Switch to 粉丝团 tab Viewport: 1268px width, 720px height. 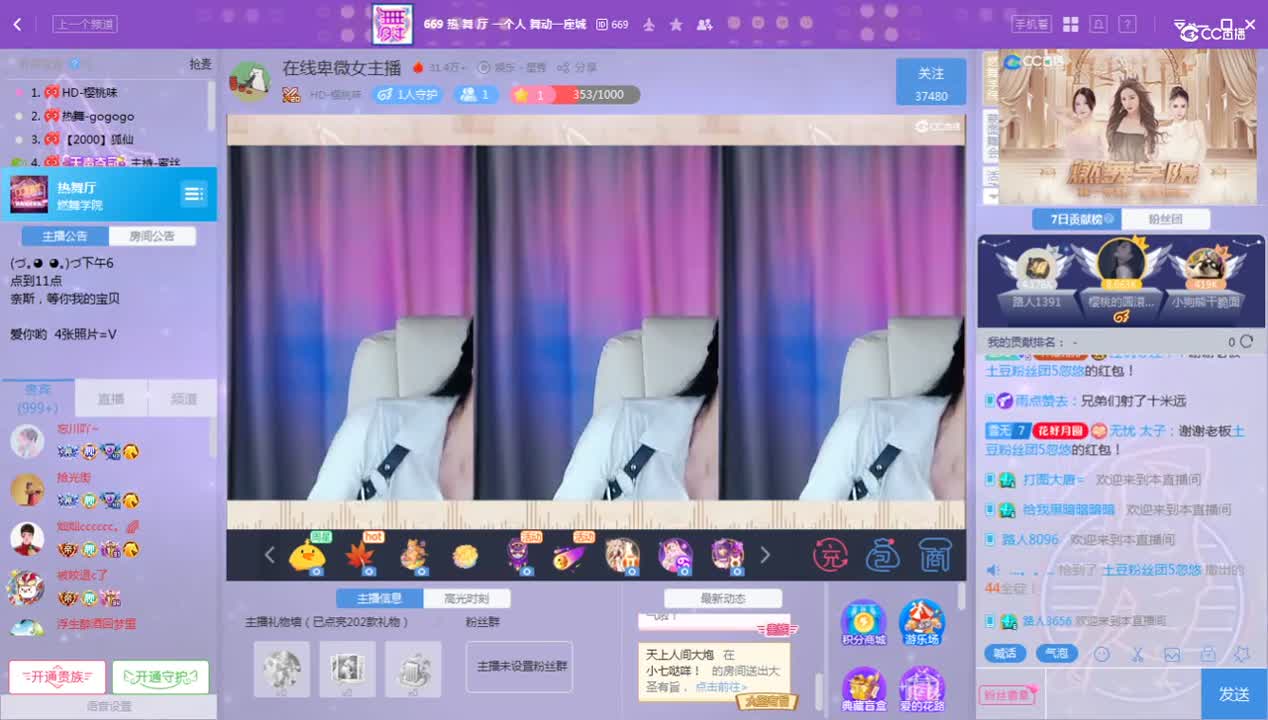pos(1165,219)
